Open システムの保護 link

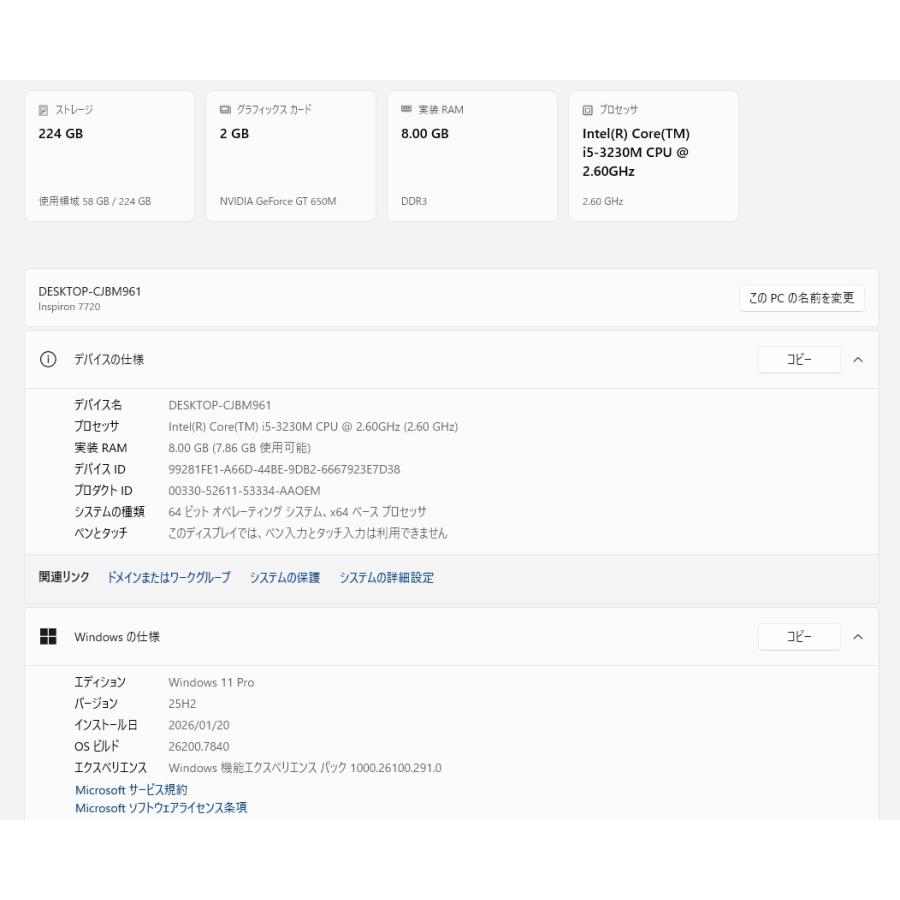point(285,577)
